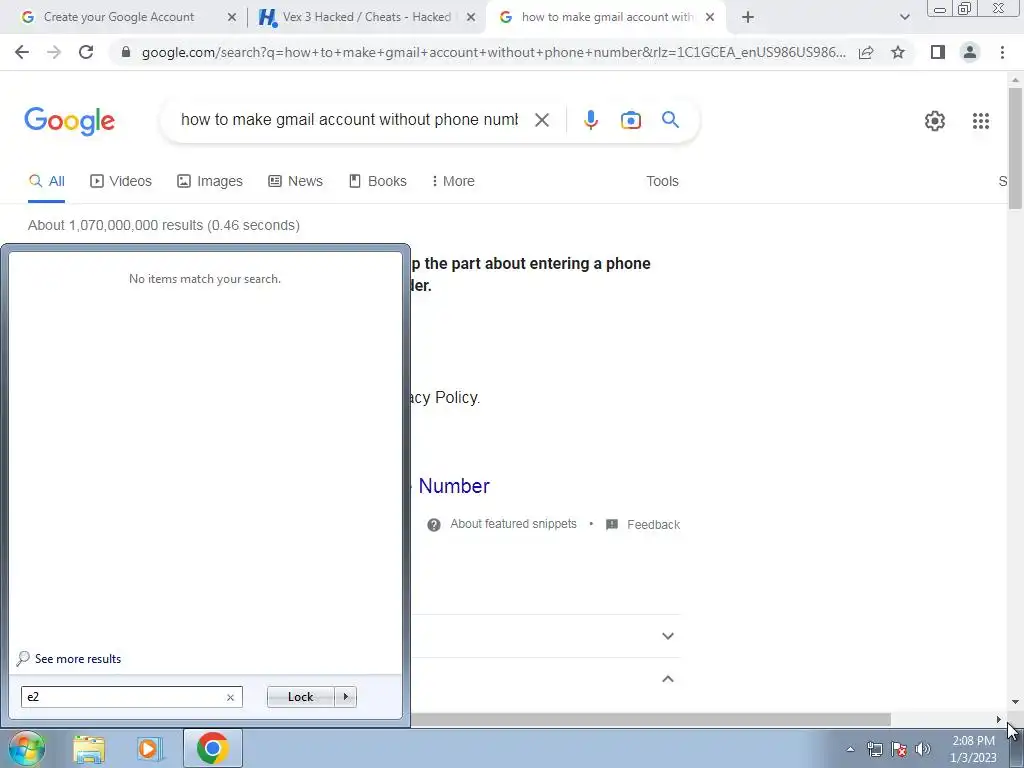The width and height of the screenshot is (1024, 768).
Task: Open About featured snippets link
Action: pos(513,524)
